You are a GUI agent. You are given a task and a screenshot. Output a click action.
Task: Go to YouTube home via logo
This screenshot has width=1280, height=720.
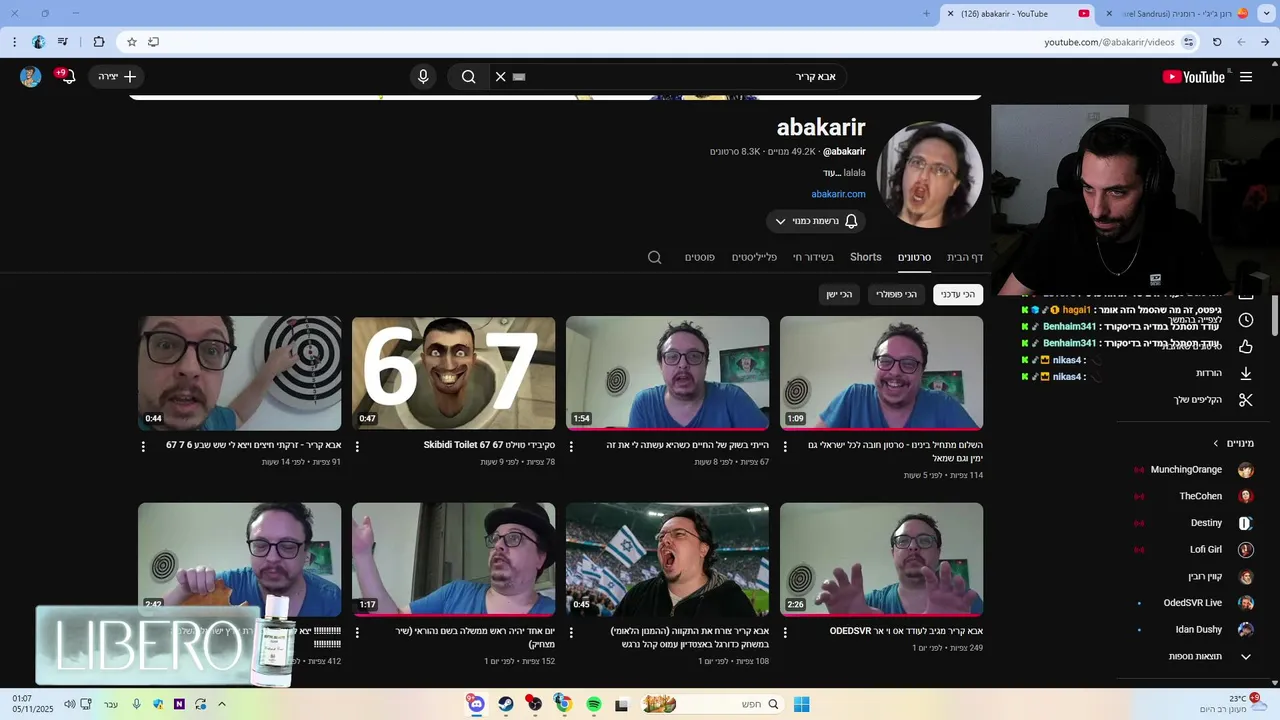(1194, 77)
